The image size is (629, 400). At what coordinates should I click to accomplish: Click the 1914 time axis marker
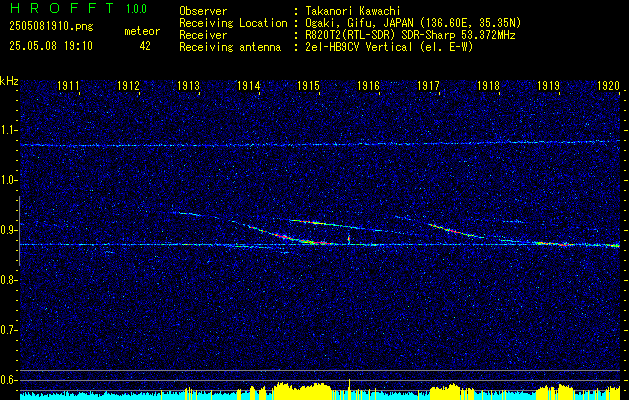(x=248, y=86)
